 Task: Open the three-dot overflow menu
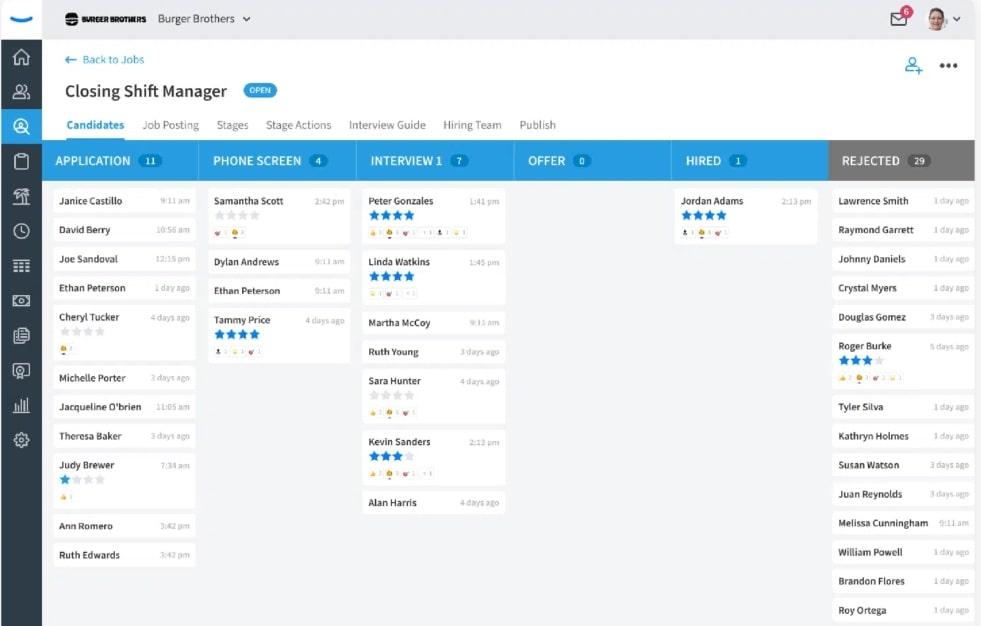point(948,65)
